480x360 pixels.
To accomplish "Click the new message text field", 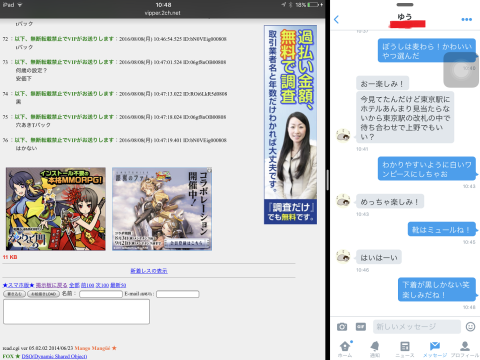I will (x=417, y=327).
